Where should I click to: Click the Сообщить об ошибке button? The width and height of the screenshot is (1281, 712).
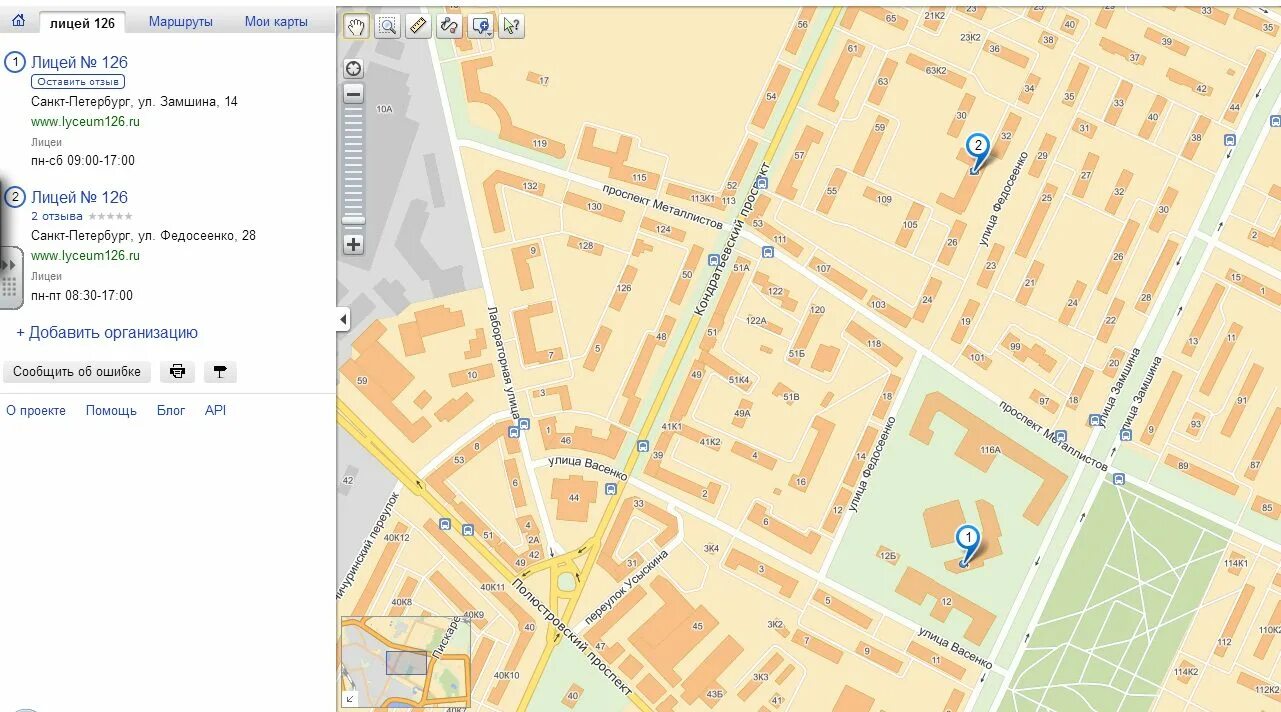77,372
